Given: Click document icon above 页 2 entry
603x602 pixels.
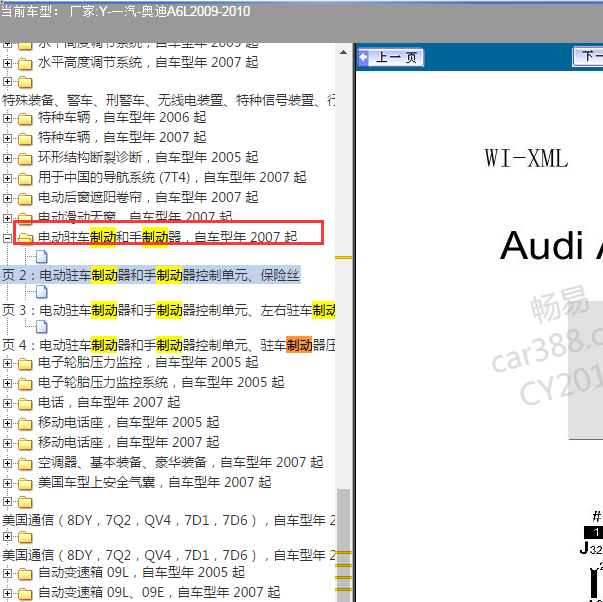Looking at the screenshot, I should (x=42, y=257).
